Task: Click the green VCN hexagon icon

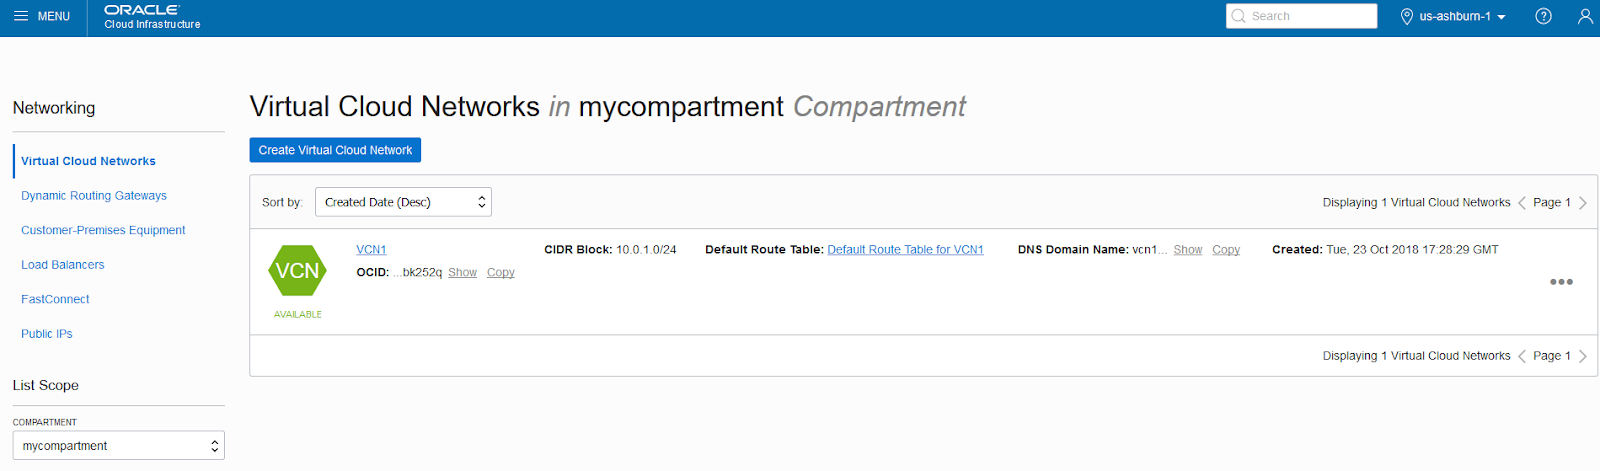Action: click(x=298, y=271)
